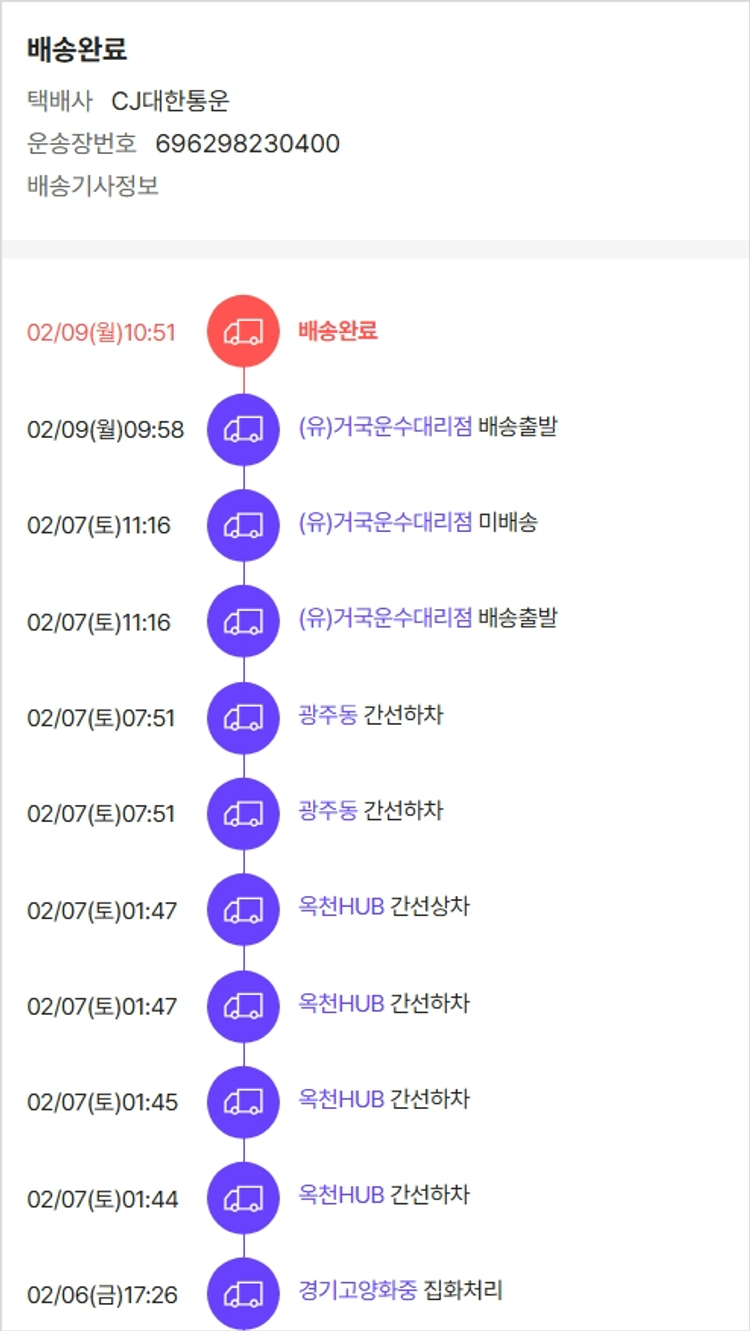This screenshot has width=750, height=1331.
Task: Open (유)거국운수대리점 link in 미배송 row
Action: tap(385, 523)
